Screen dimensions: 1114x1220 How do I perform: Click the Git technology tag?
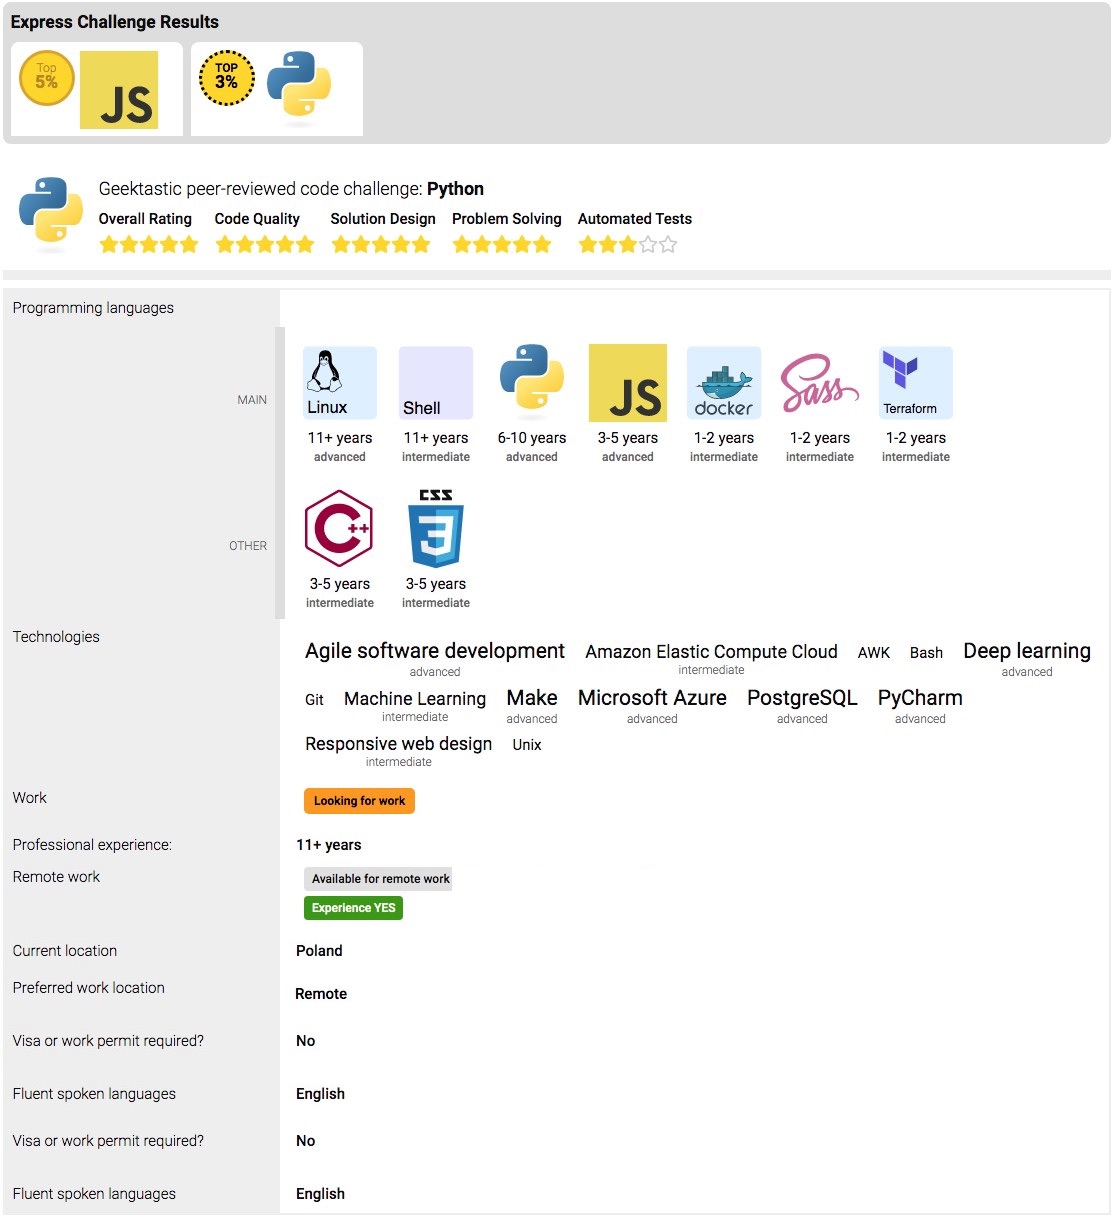click(x=314, y=700)
